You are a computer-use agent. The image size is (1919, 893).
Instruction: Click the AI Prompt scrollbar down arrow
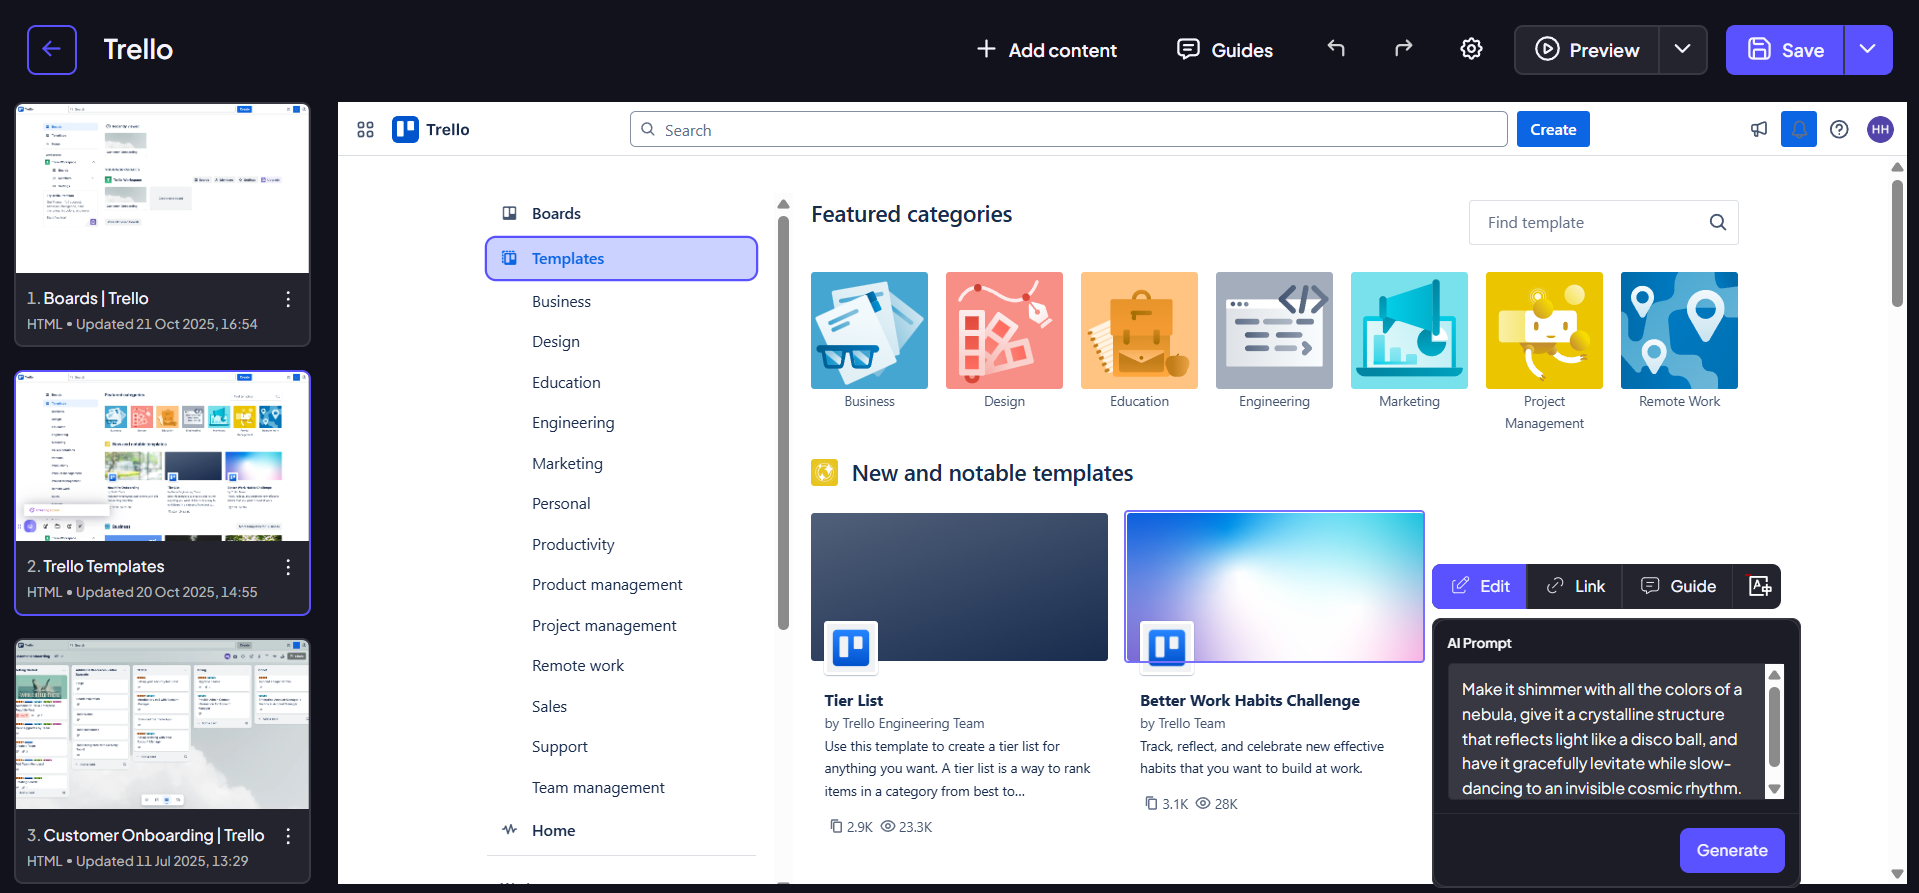tap(1775, 789)
